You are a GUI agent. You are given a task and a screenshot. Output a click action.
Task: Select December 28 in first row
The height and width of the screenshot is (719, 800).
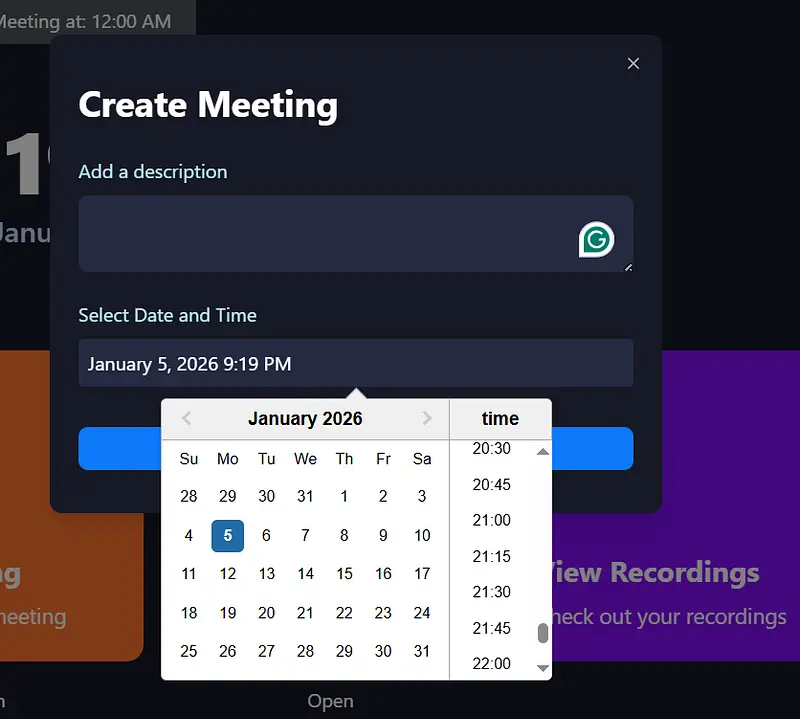(189, 496)
